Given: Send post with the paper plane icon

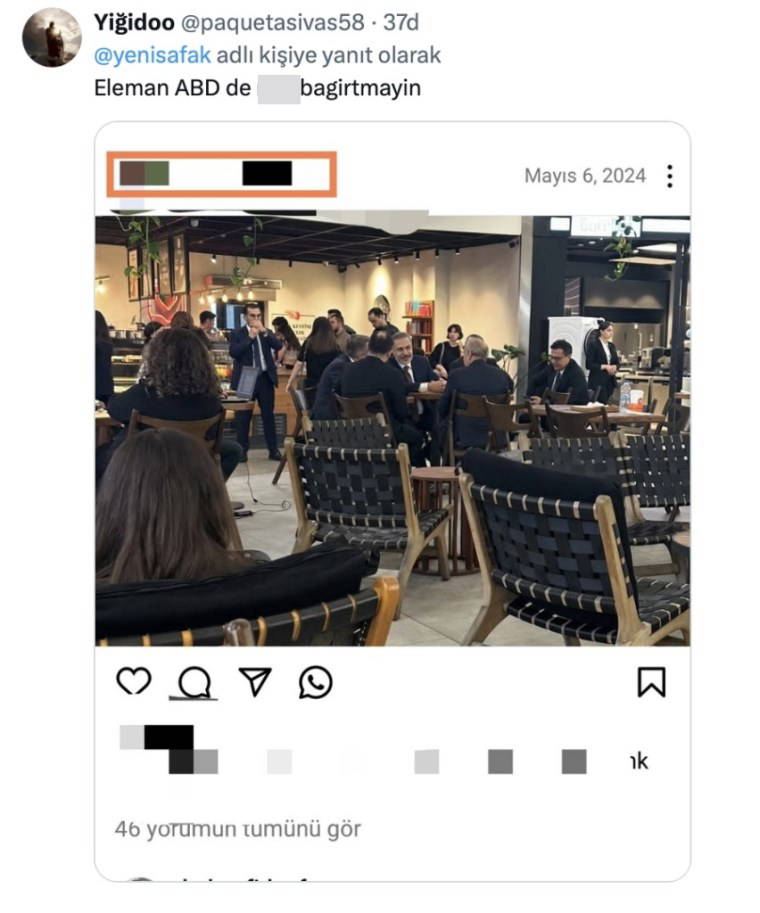Looking at the screenshot, I should pos(255,682).
